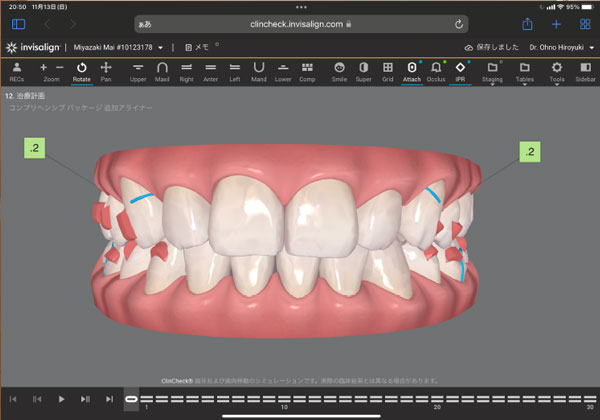Jump to the last stage

tap(109, 399)
